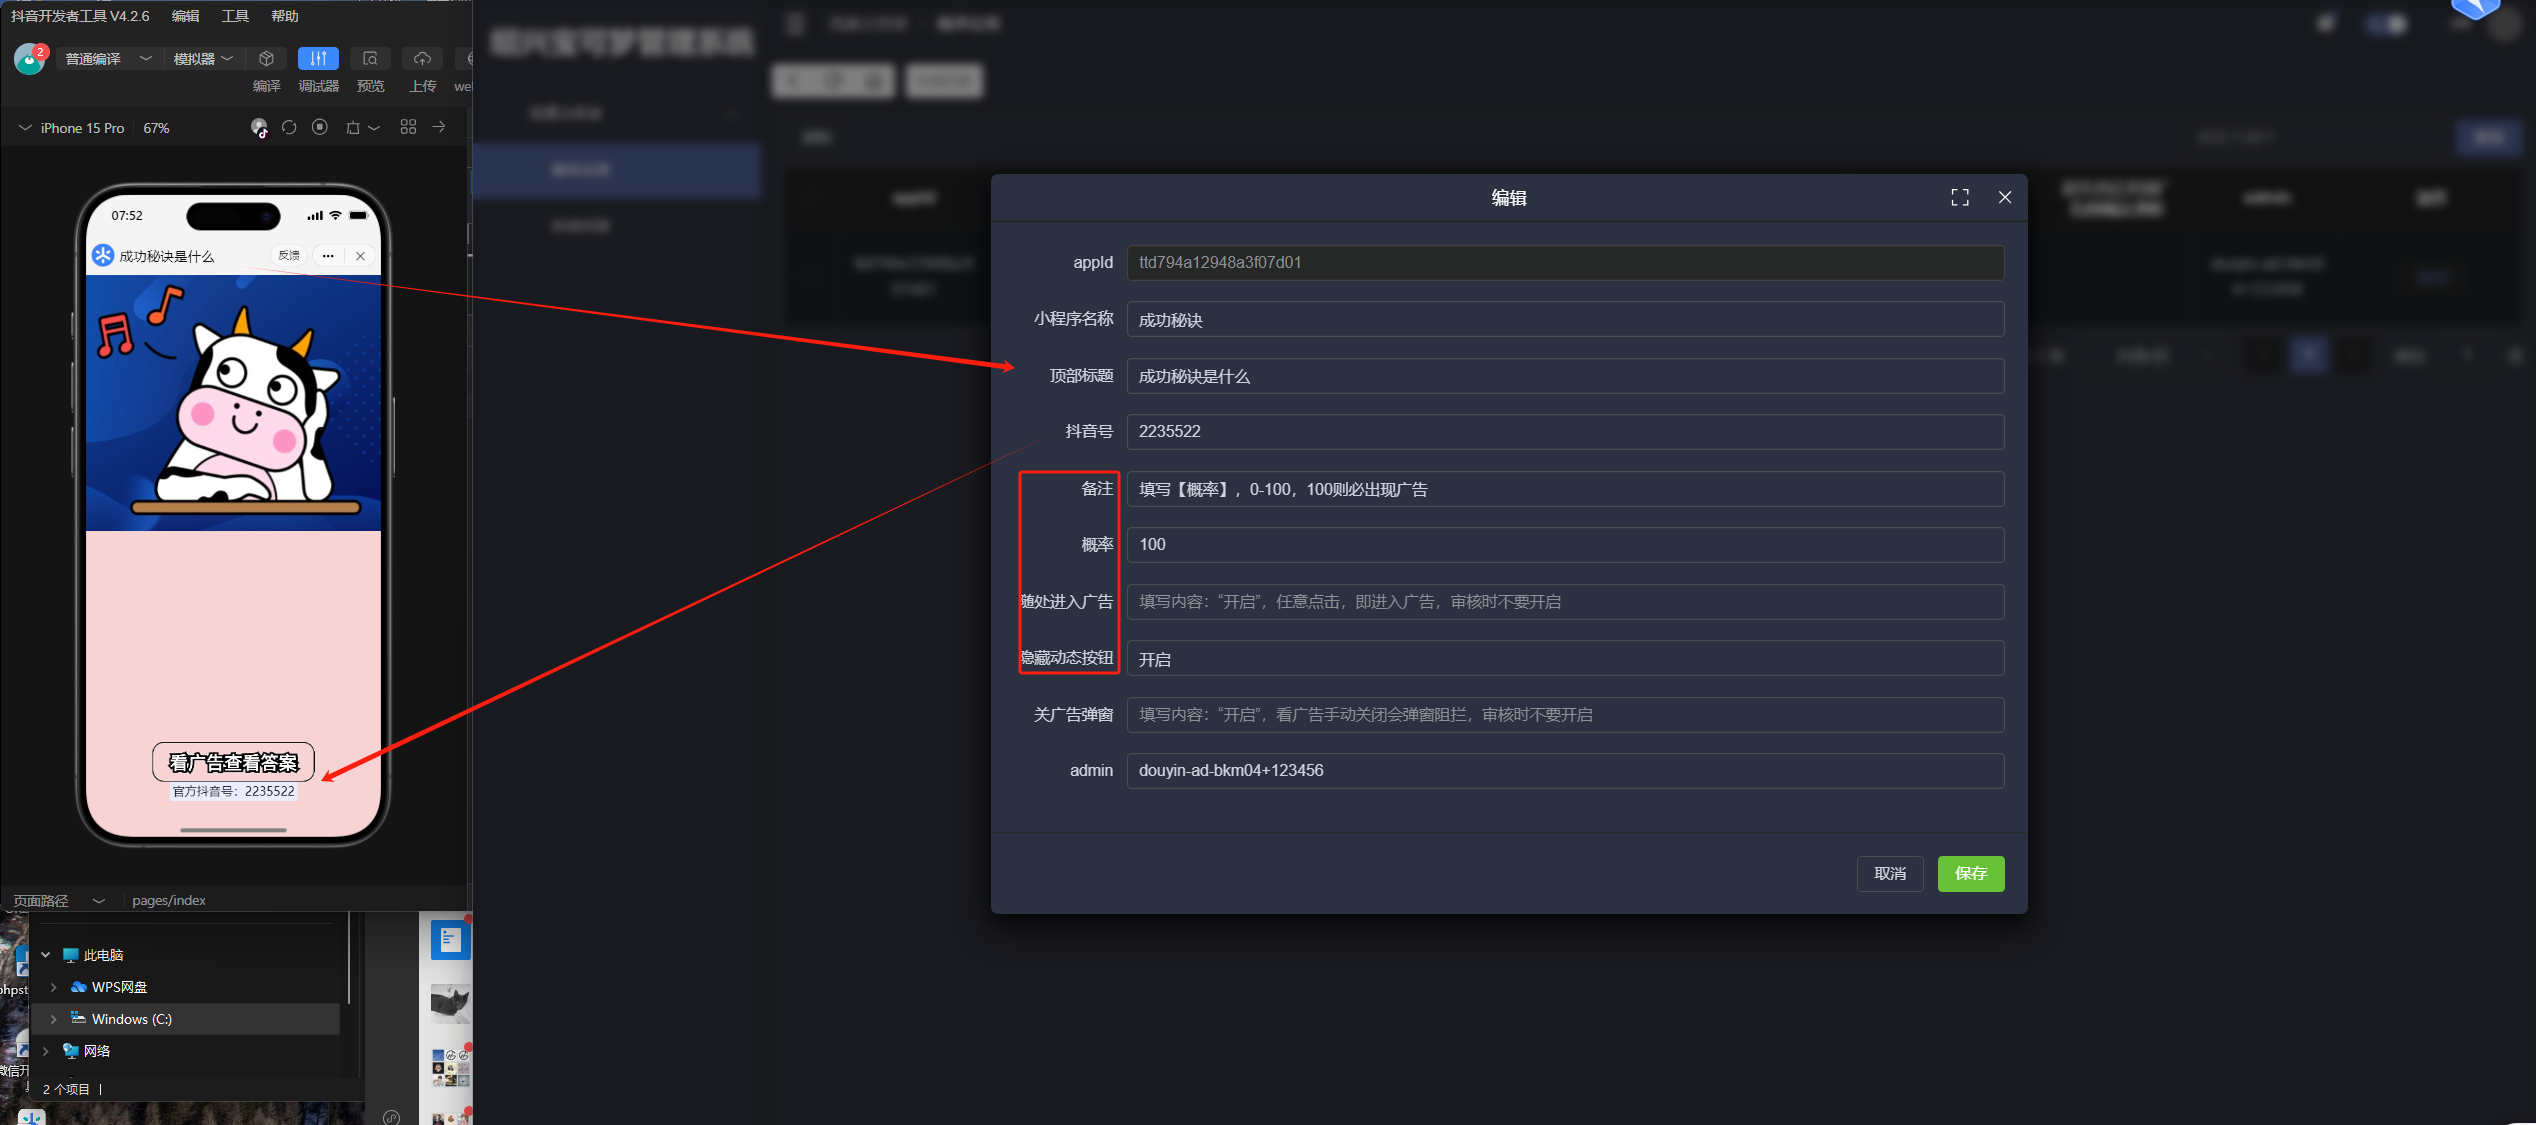This screenshot has height=1125, width=2536.
Task: Click the 67% zoom level
Action: [x=156, y=128]
